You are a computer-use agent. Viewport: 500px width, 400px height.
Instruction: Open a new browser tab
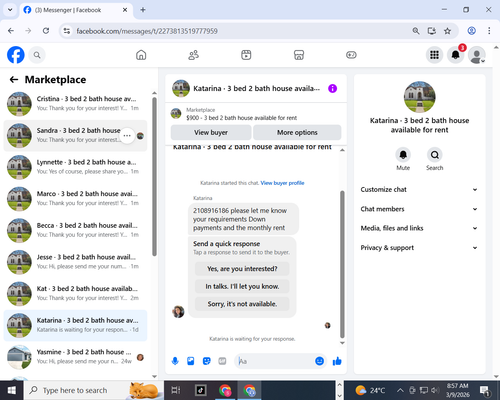coord(143,10)
